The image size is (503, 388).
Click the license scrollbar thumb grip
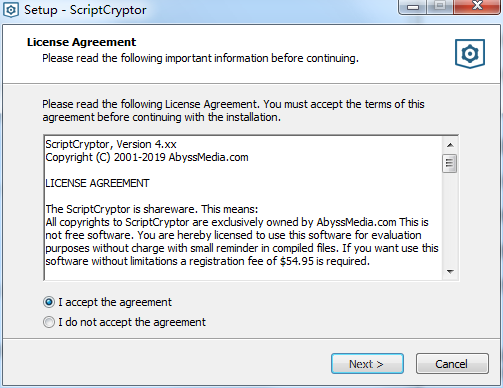coord(450,163)
